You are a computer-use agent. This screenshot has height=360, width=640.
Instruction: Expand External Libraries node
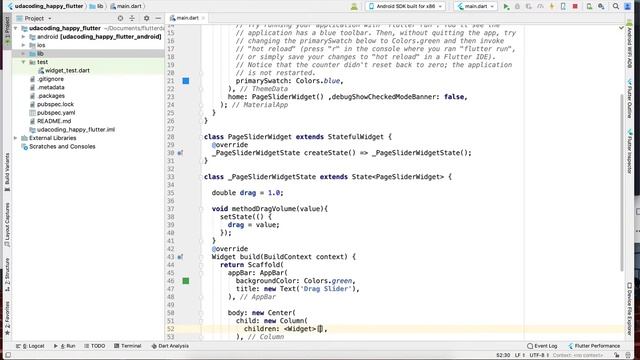coord(16,138)
